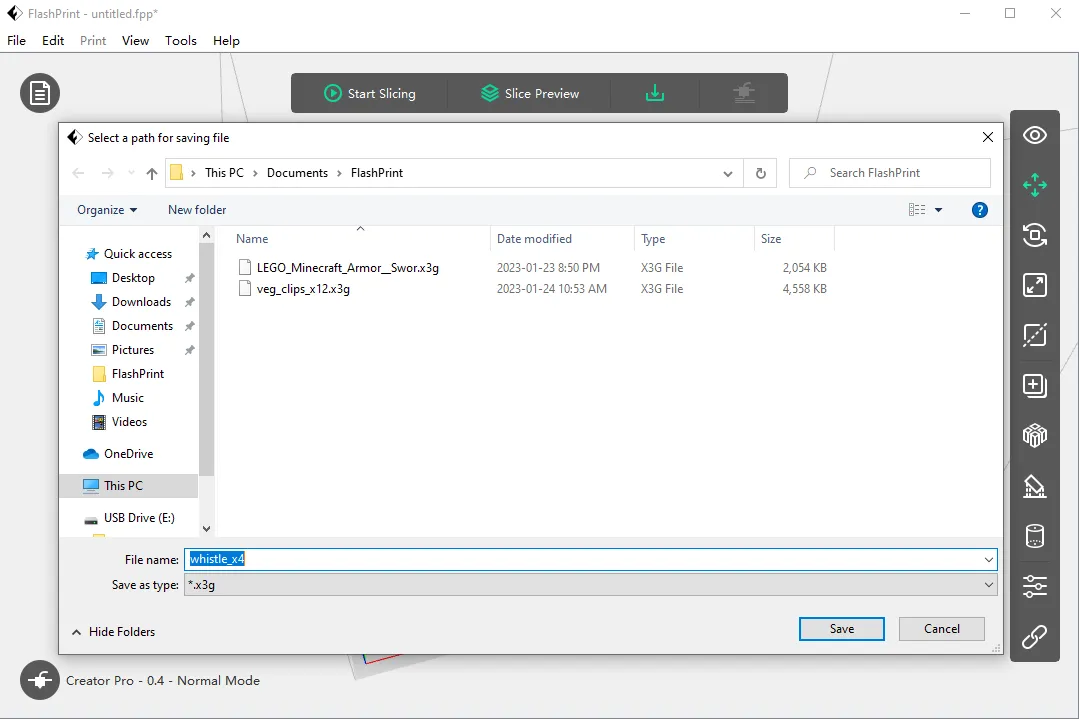Create a New folder
The image size is (1079, 719).
pos(197,210)
